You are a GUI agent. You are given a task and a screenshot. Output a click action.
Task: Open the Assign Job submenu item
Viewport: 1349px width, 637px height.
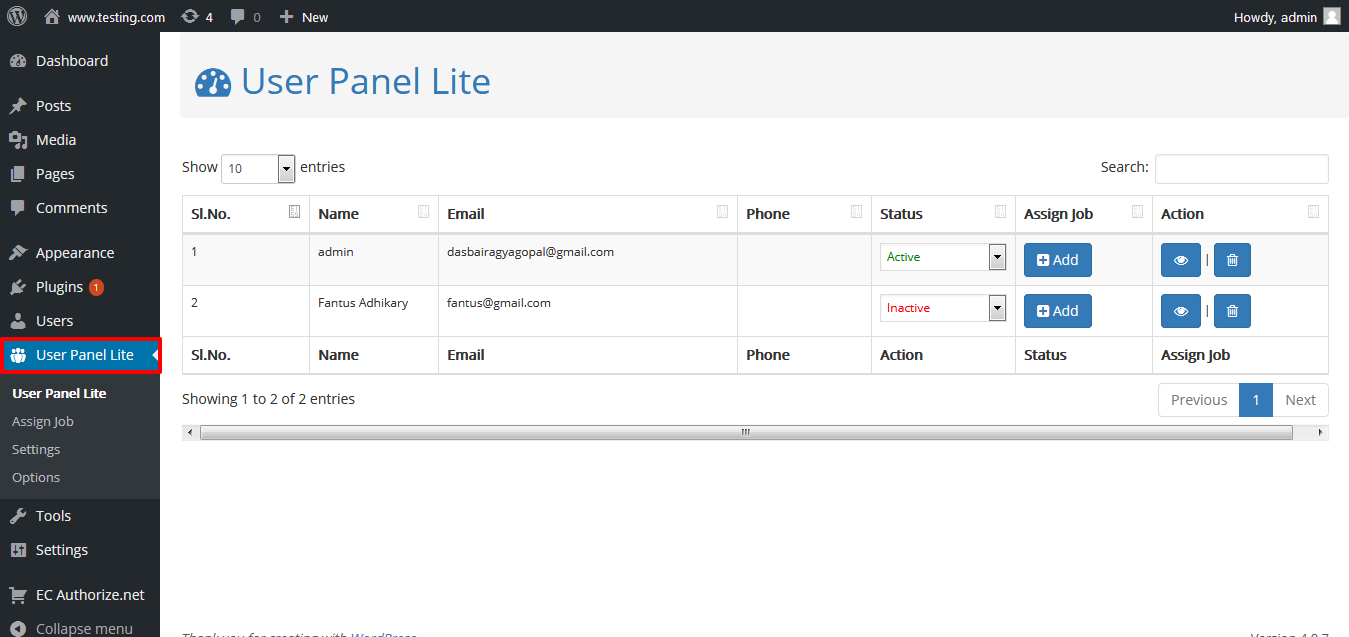point(43,421)
